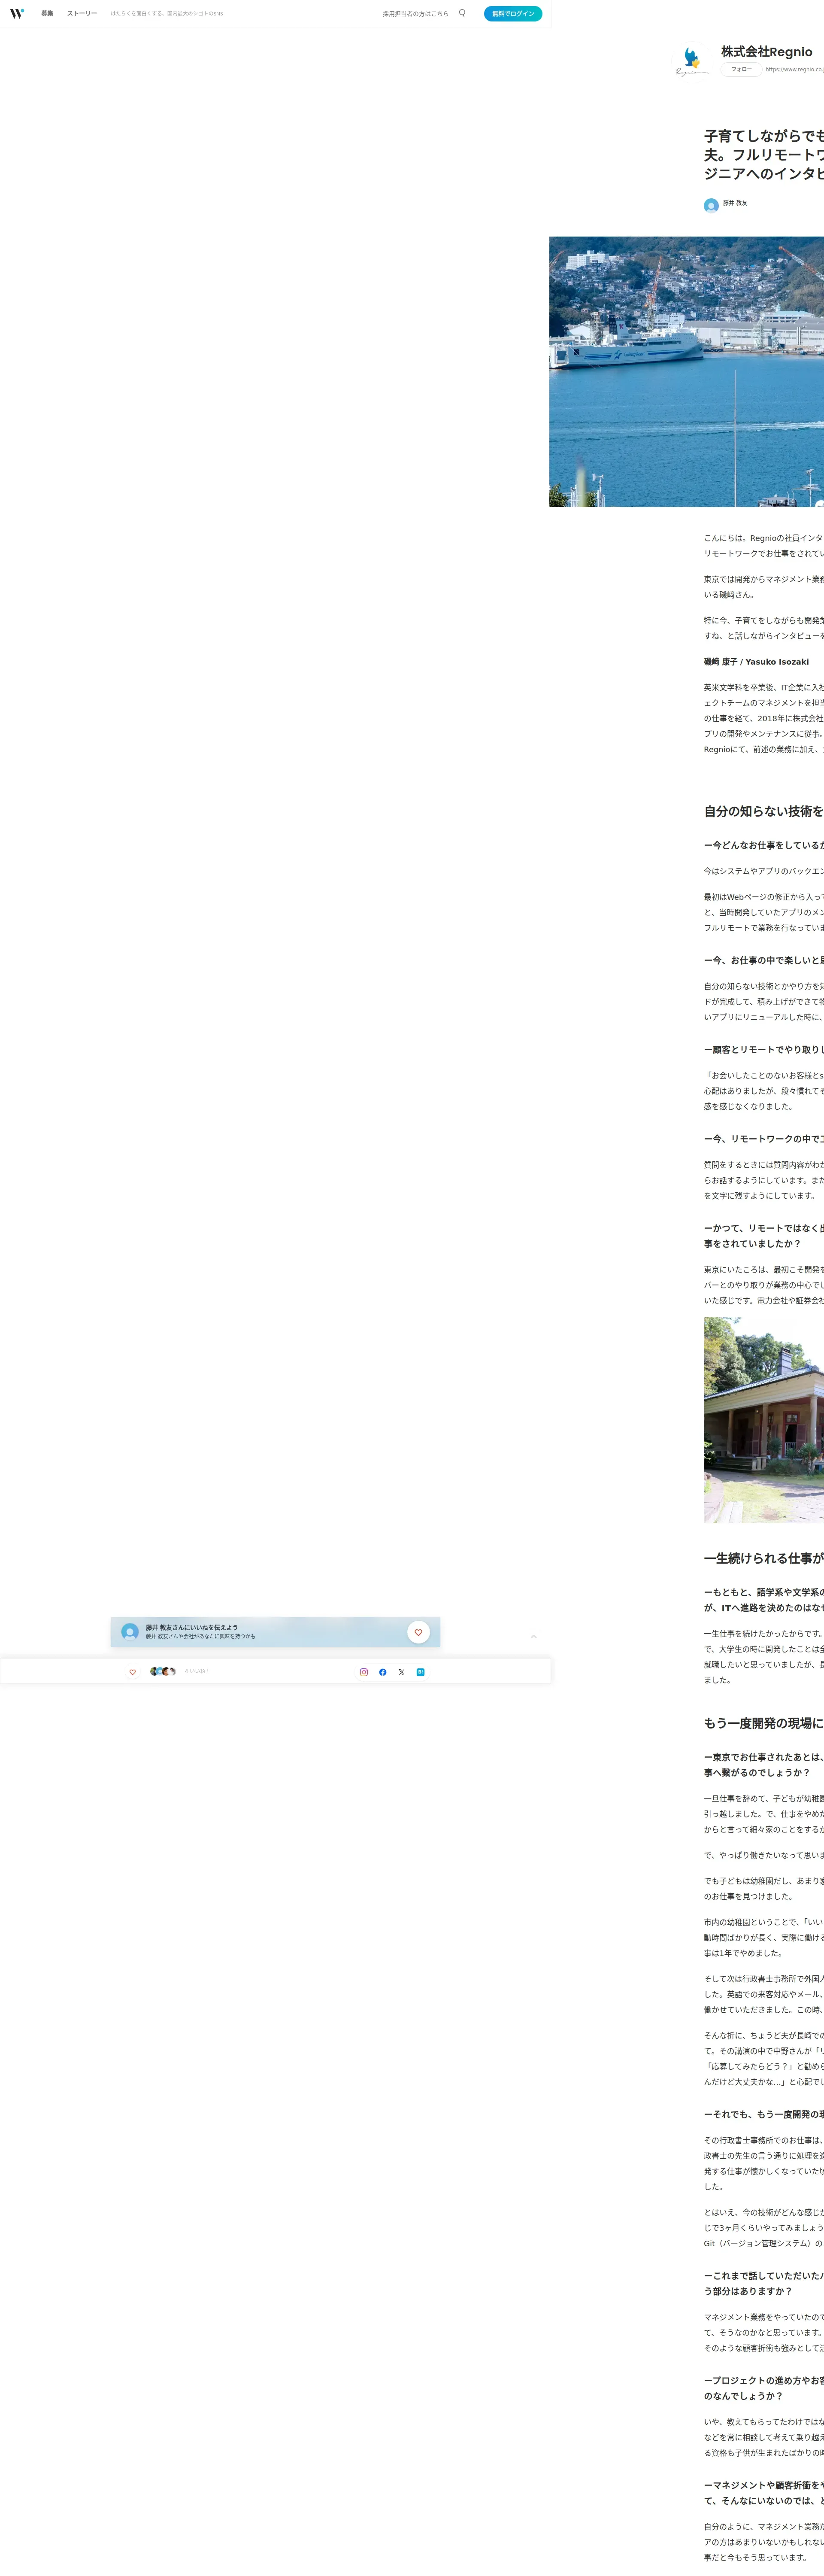This screenshot has width=824, height=2576.
Task: Click the 無料でログイン button
Action: (513, 14)
